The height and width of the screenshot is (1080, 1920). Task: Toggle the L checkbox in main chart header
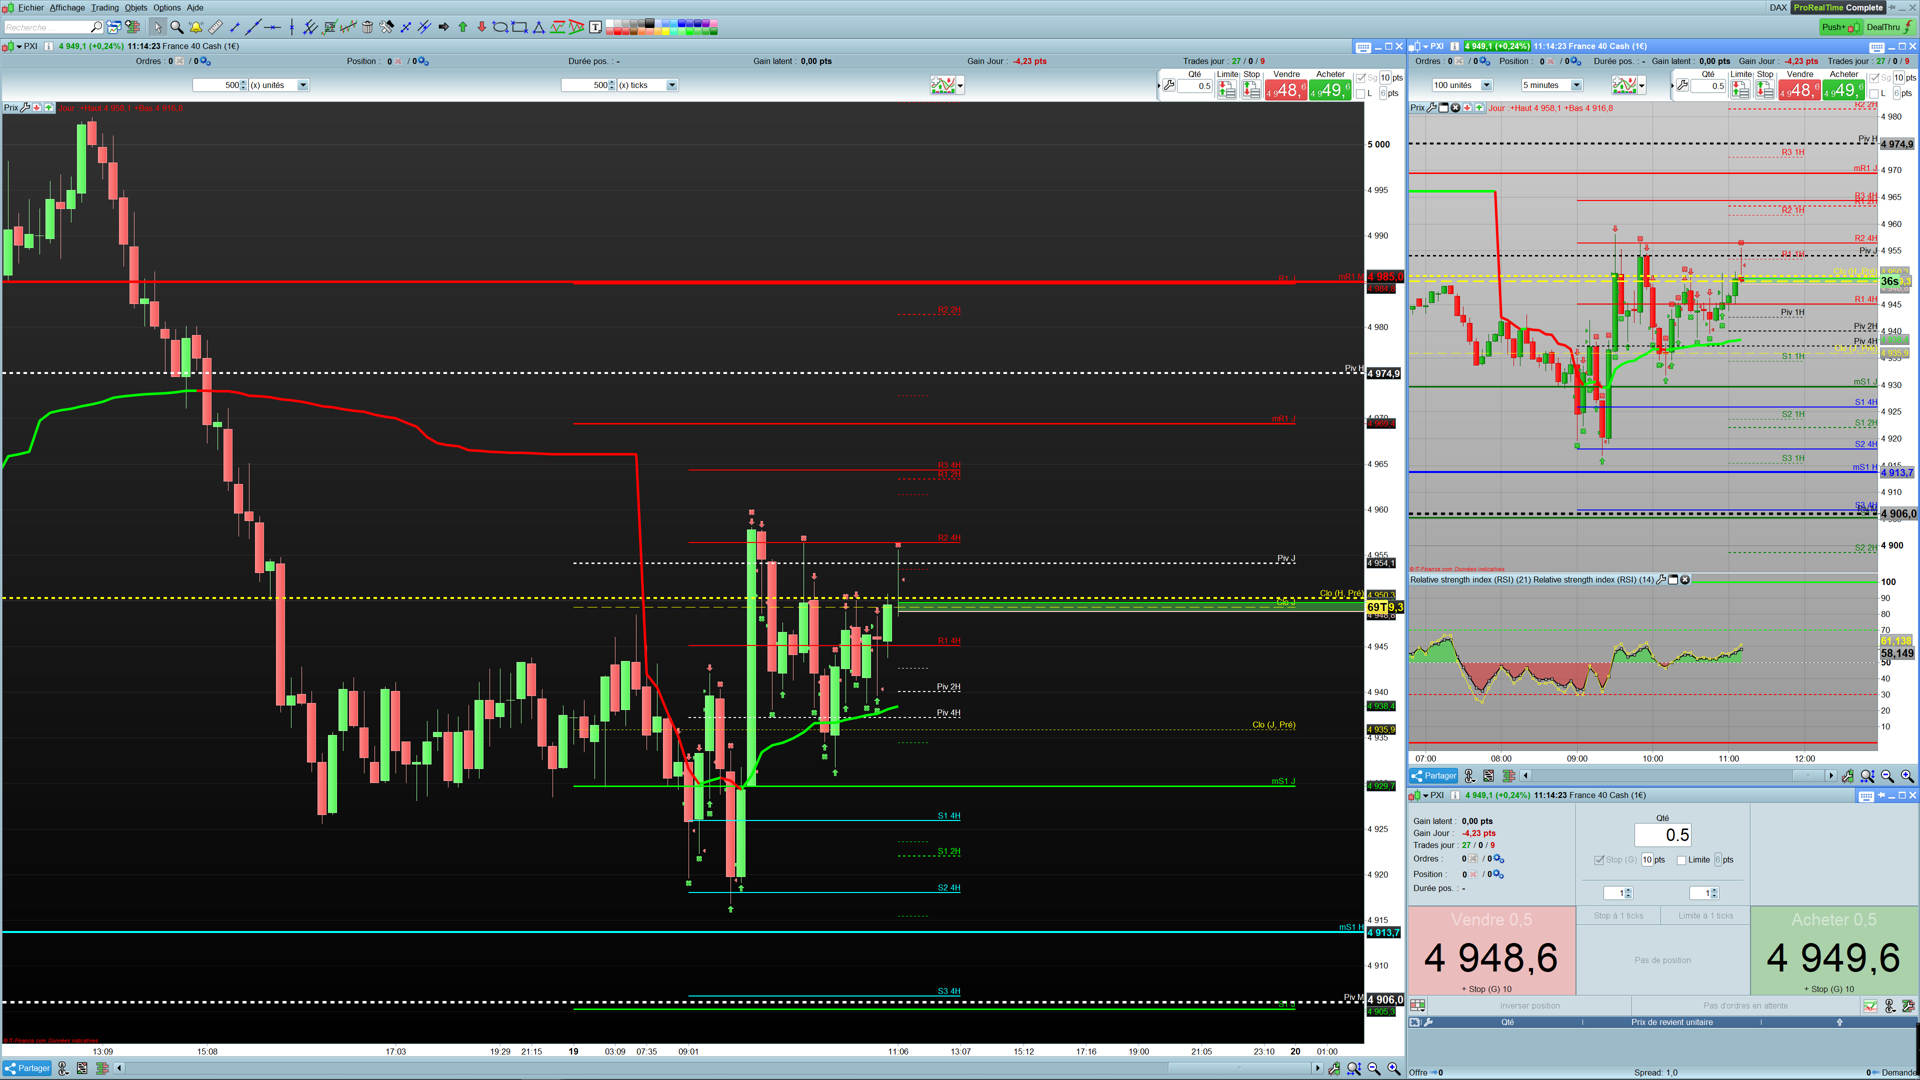click(x=1361, y=93)
